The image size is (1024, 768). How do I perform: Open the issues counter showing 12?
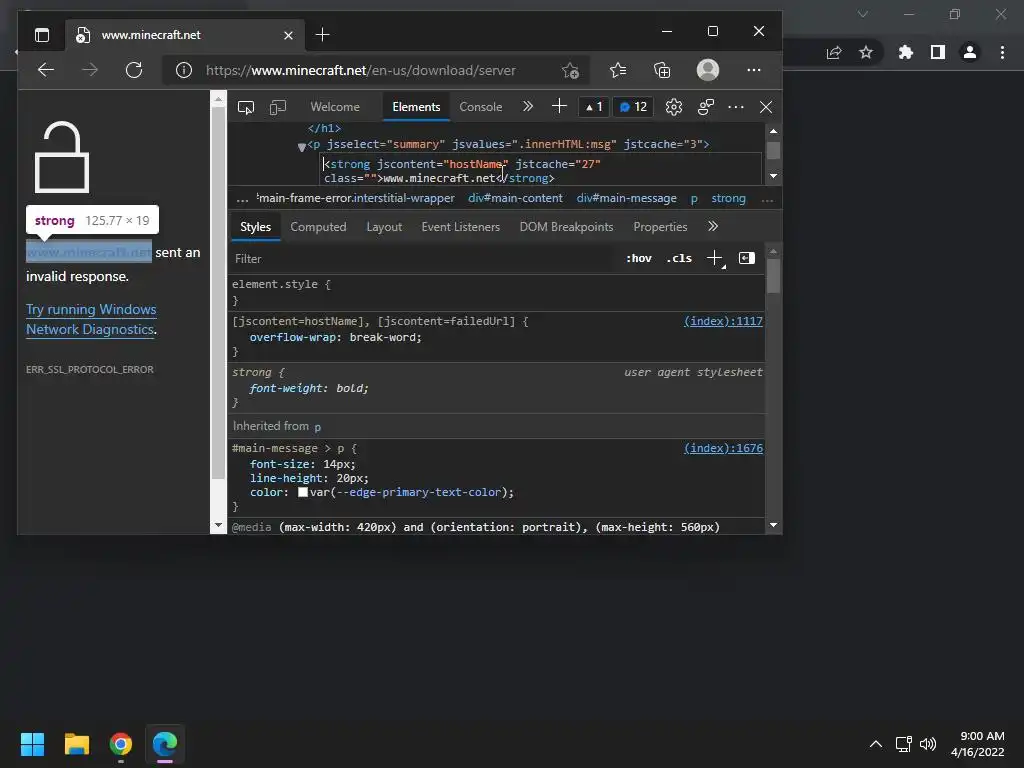[633, 106]
